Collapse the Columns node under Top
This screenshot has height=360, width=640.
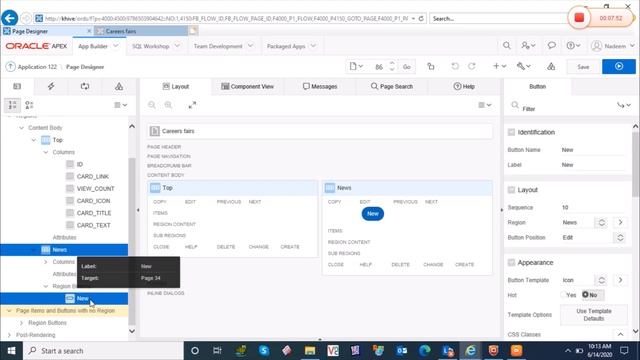[x=46, y=152]
